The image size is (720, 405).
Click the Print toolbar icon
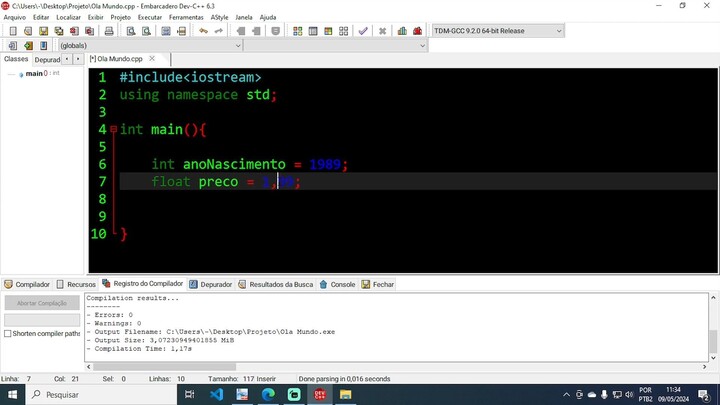tap(109, 31)
